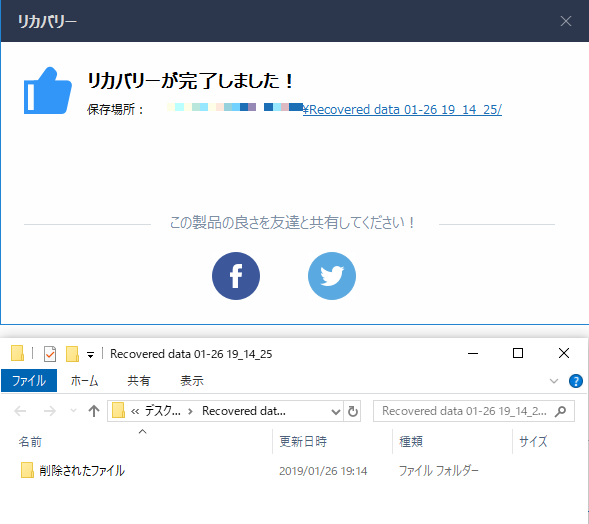
Task: Open the Recovered data save location link
Action: coord(402,109)
